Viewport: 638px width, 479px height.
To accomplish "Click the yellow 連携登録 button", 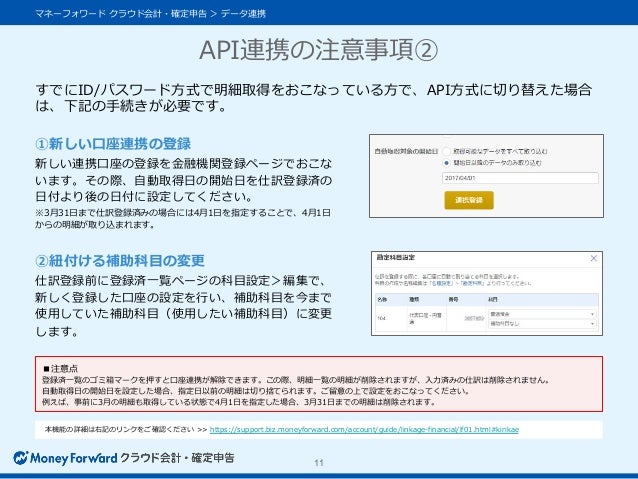I will [x=469, y=200].
